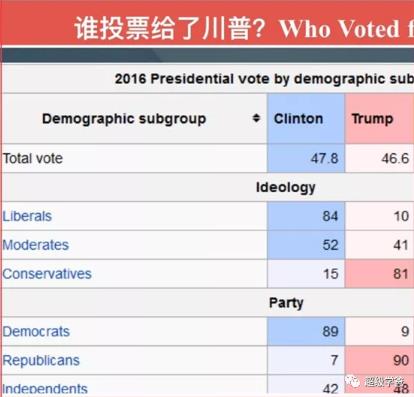Click the Clinton column header
This screenshot has height=397, width=414.
tap(306, 119)
